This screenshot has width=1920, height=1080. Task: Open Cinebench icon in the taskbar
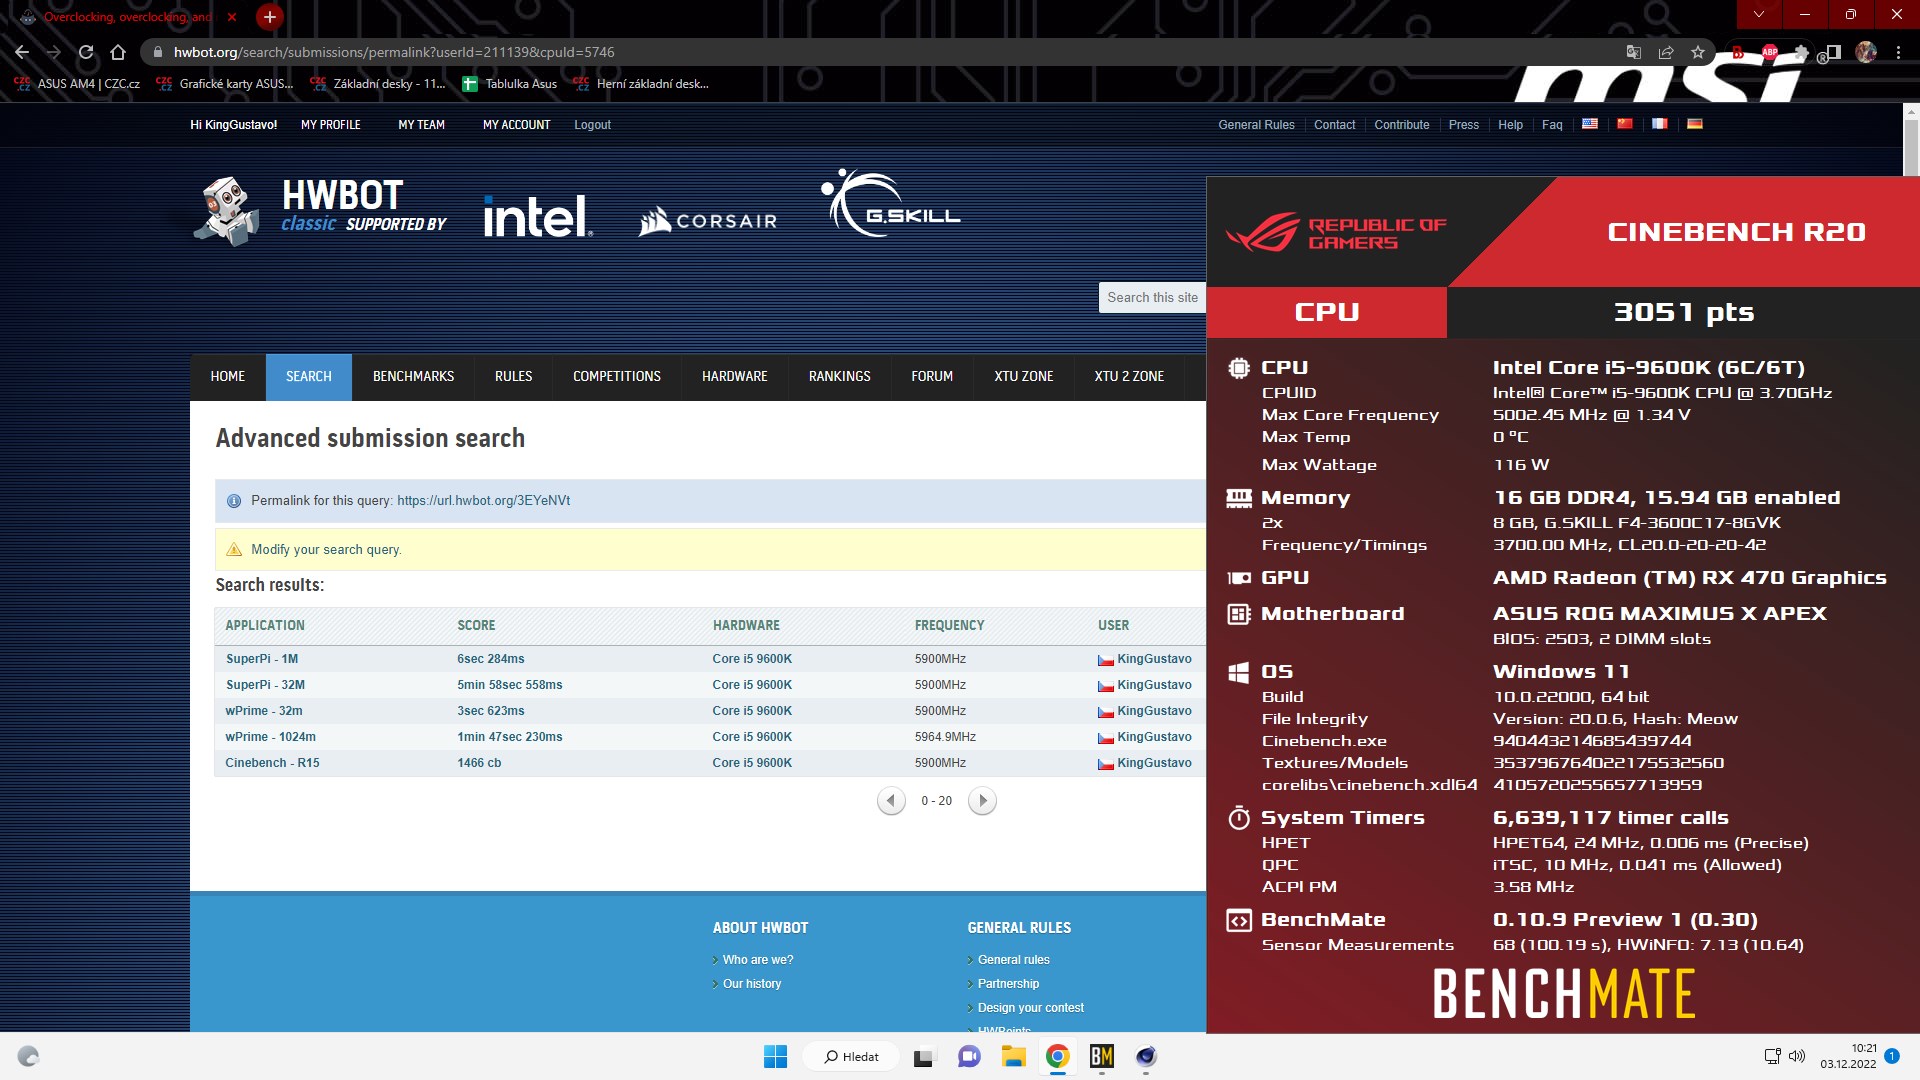point(1146,1056)
